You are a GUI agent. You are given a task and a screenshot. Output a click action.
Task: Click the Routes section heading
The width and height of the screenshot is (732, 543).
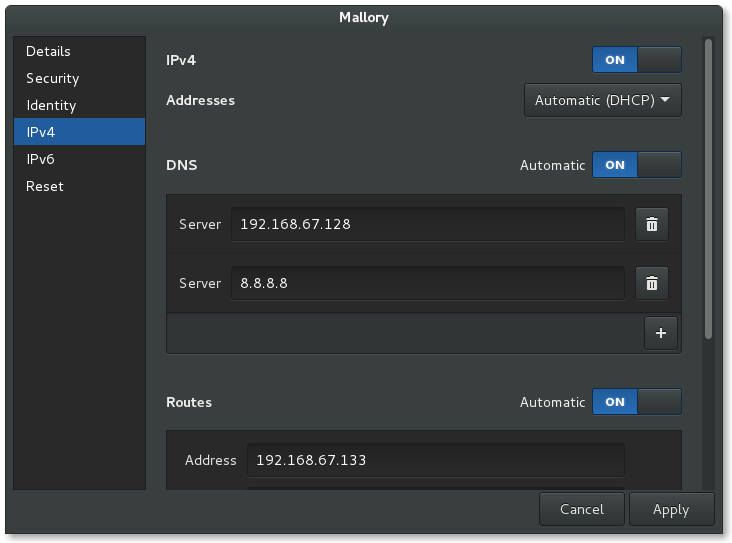point(189,402)
